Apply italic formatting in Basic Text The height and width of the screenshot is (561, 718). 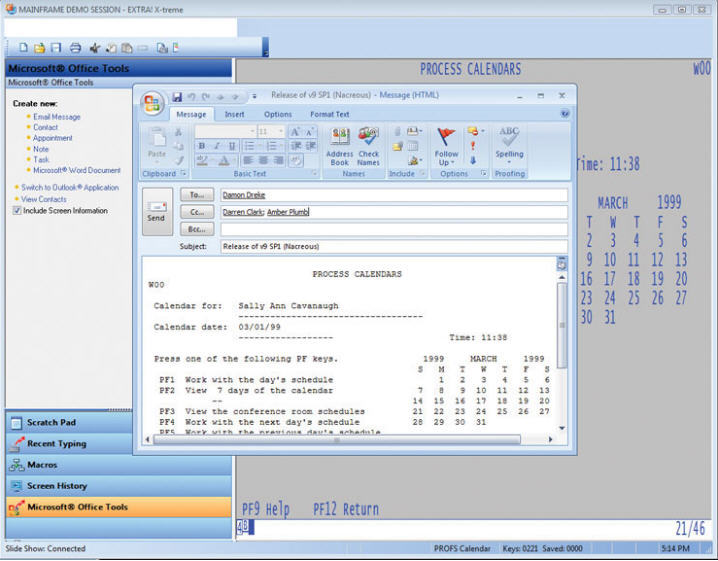coord(217,146)
